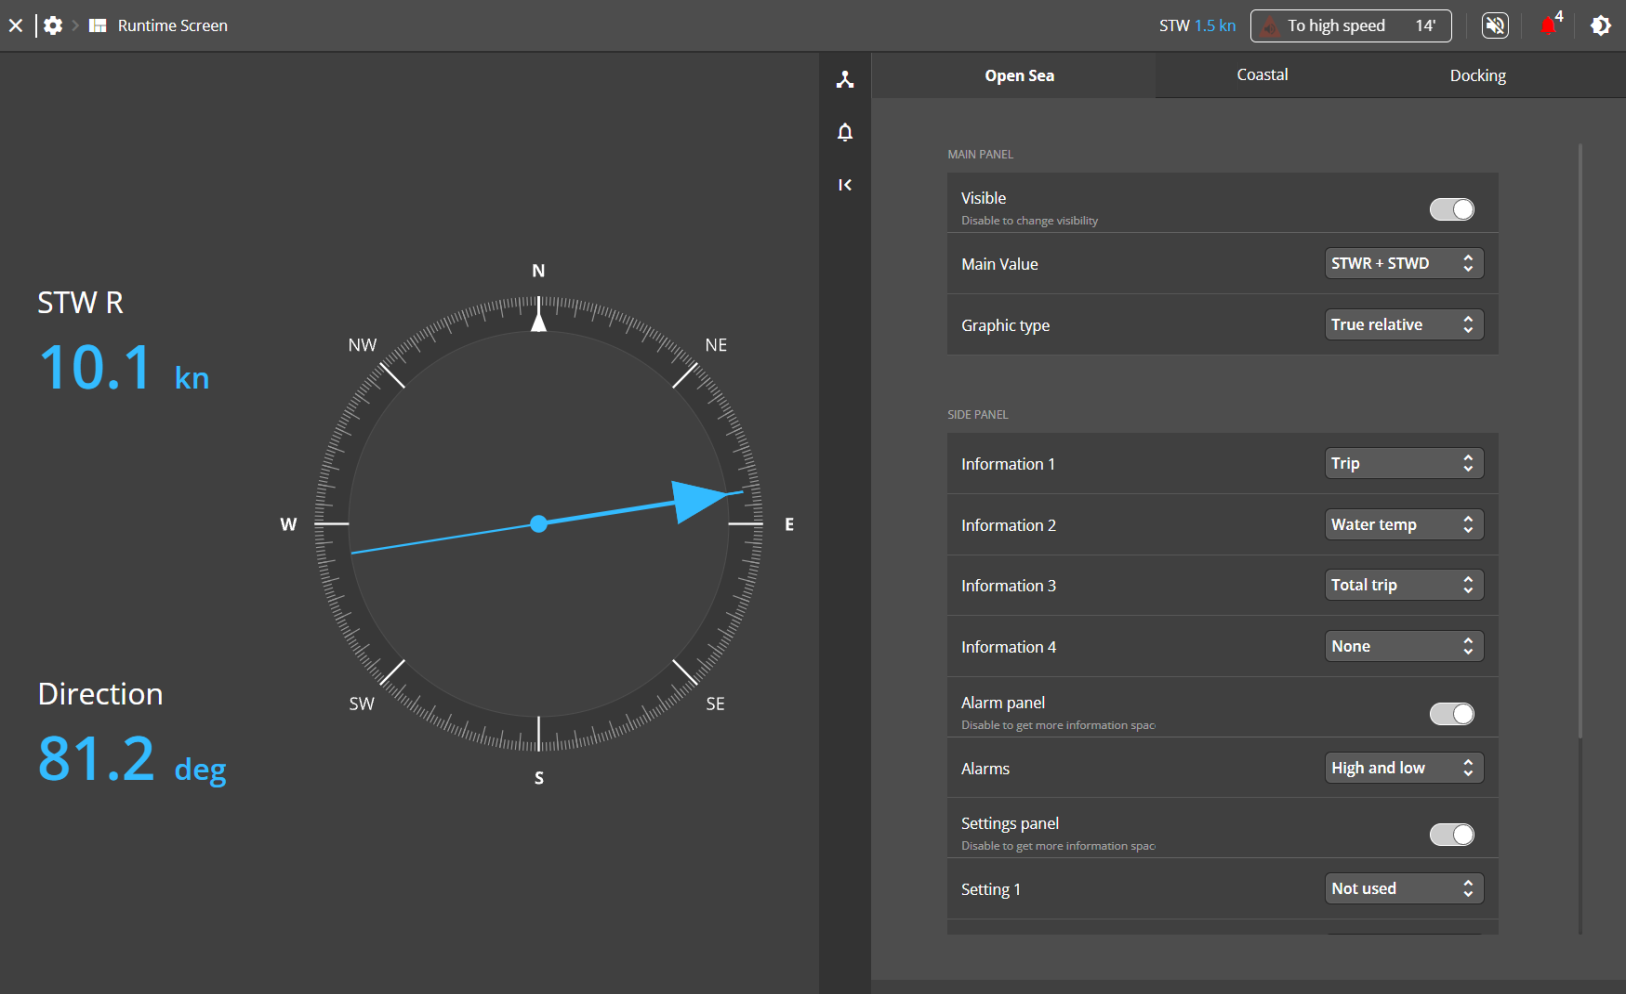
Task: Click the Runtime Screen layout icon
Action: pos(98,26)
